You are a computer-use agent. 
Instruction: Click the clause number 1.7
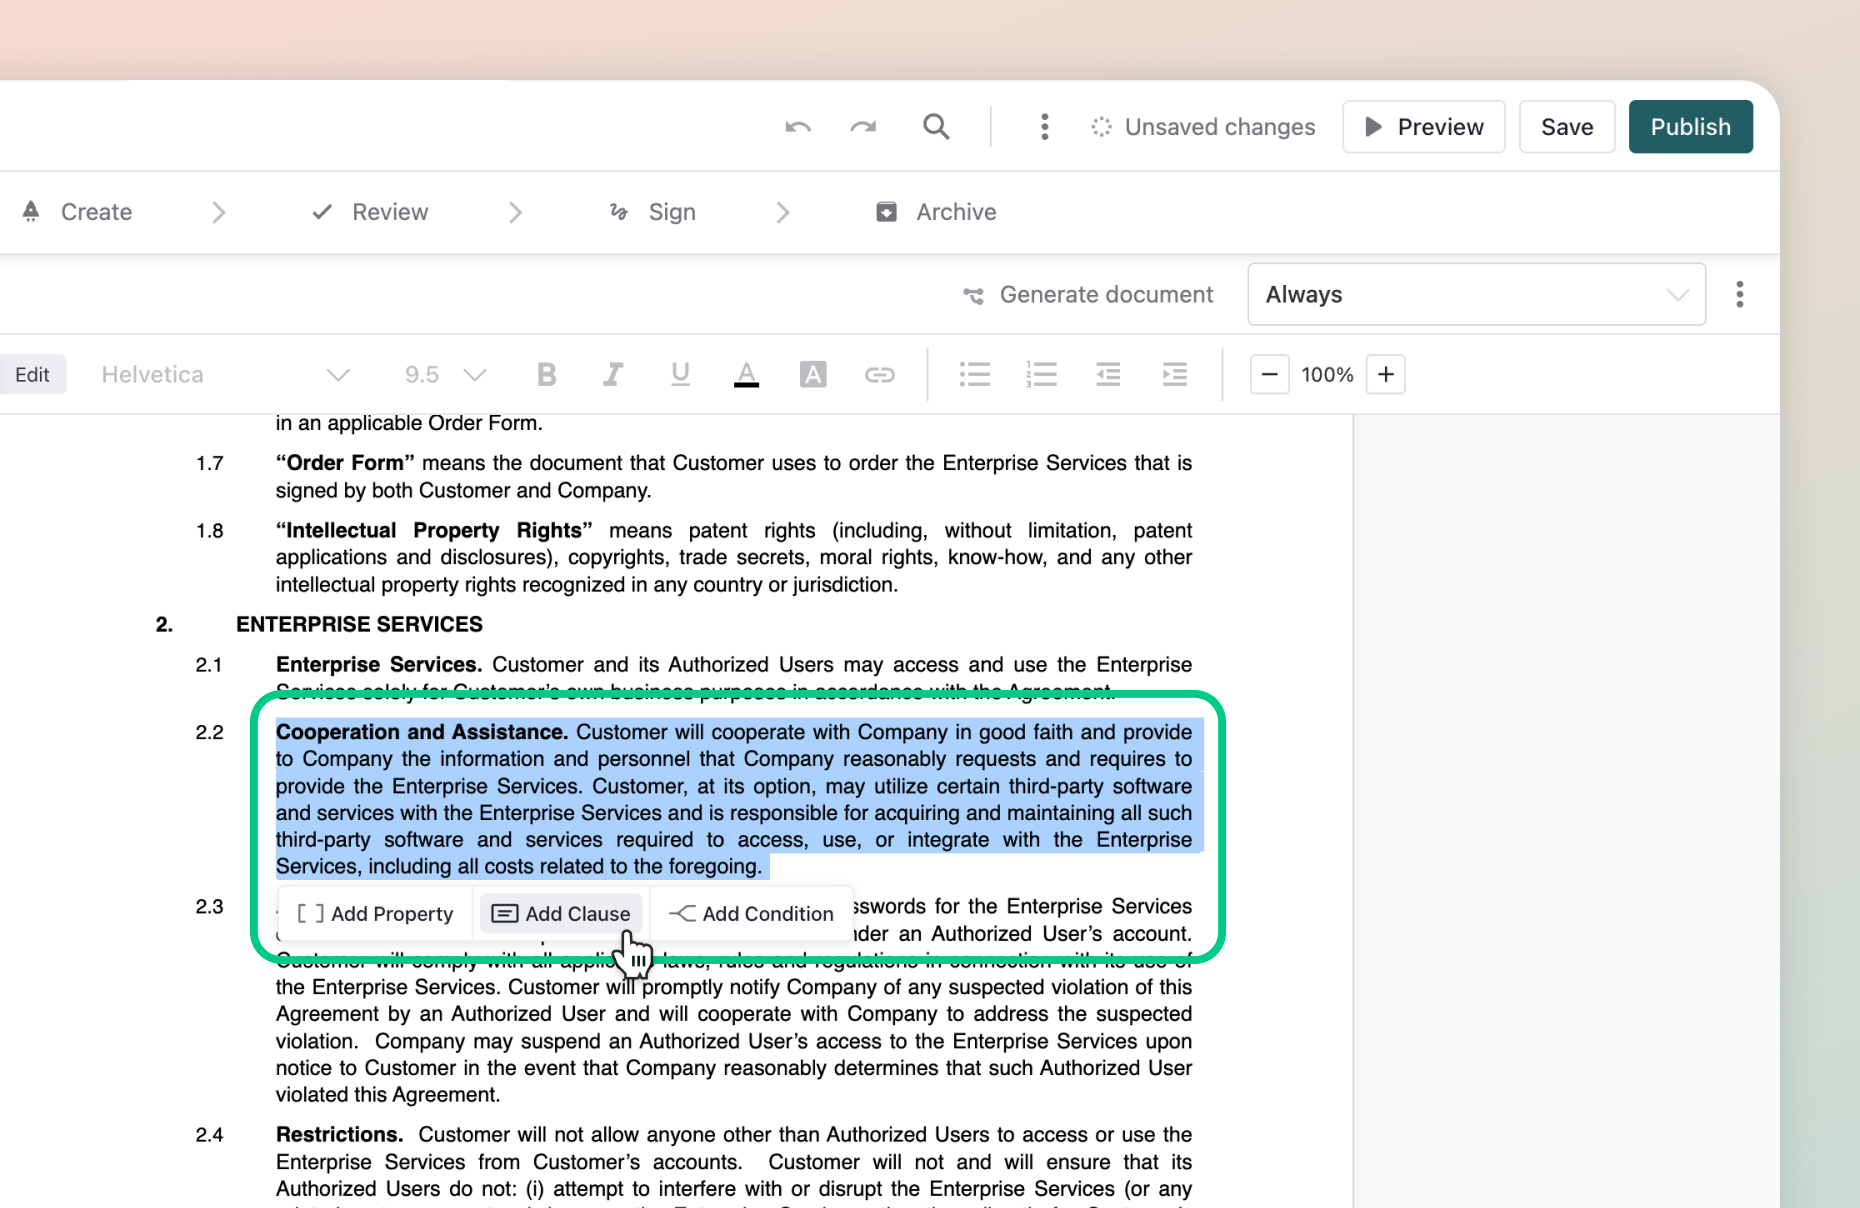210,463
